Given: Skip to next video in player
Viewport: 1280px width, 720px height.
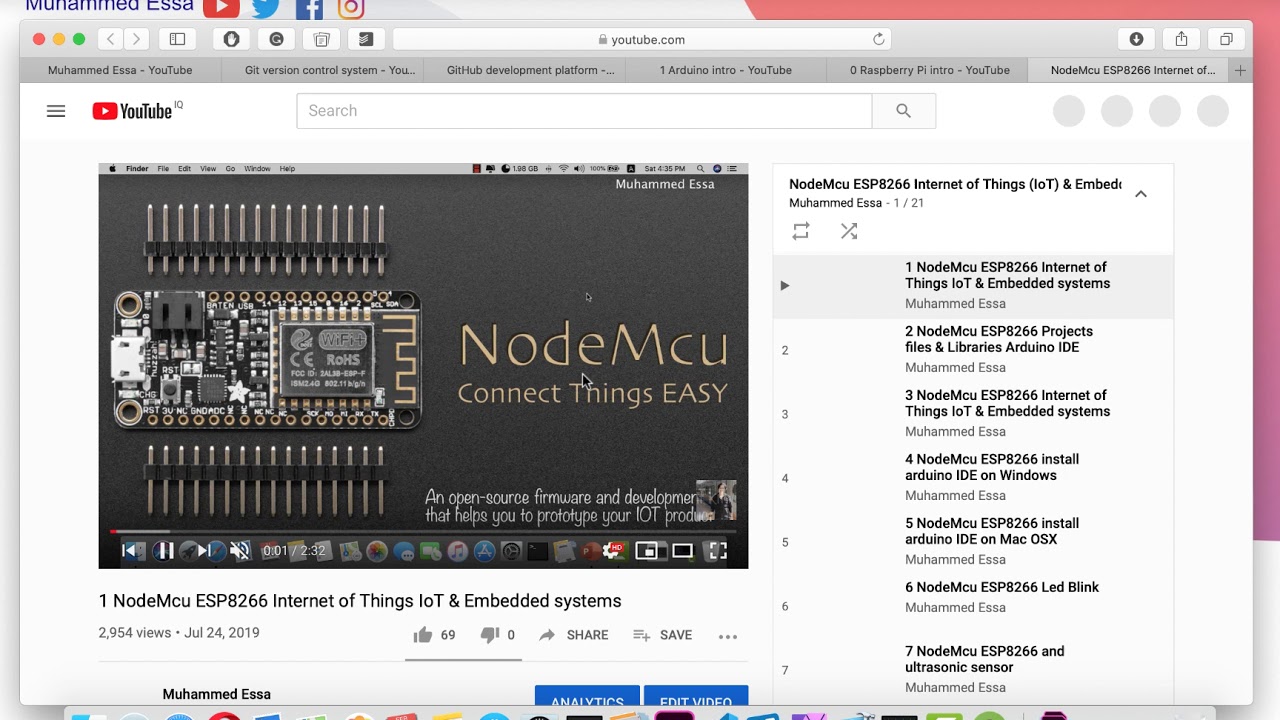Looking at the screenshot, I should pyautogui.click(x=203, y=550).
